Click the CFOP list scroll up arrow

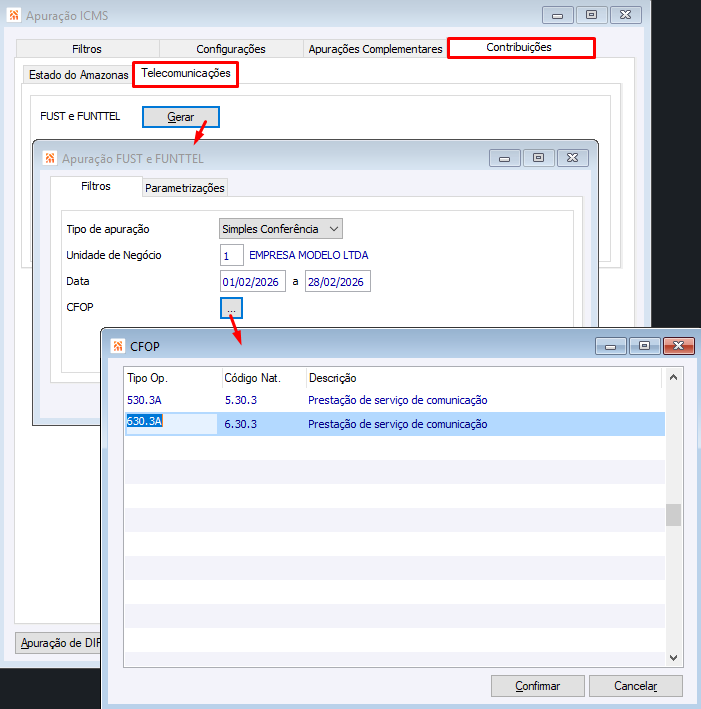673,378
